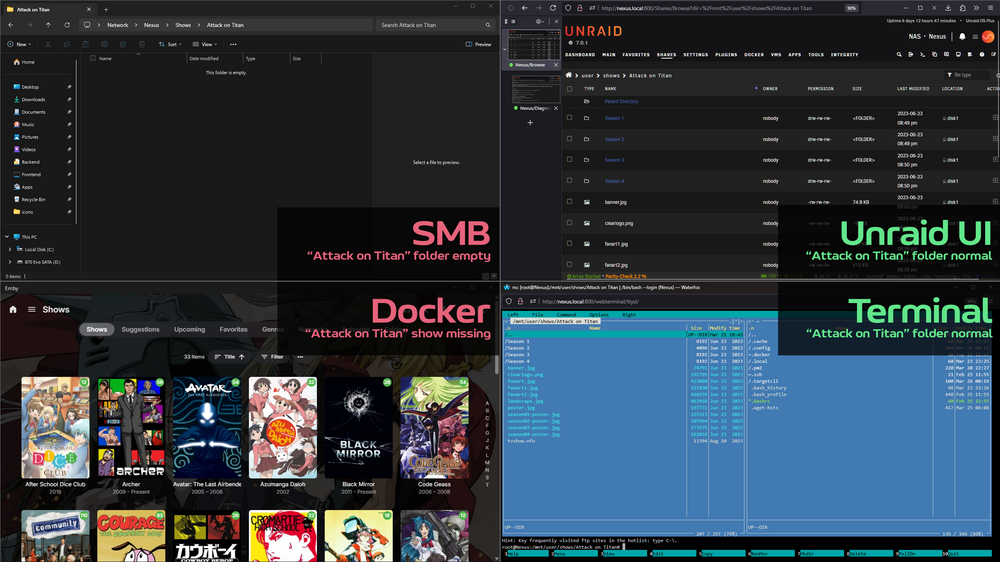1000x562 pixels.
Task: Switch to Emby Suggestions tab
Action: pos(140,330)
